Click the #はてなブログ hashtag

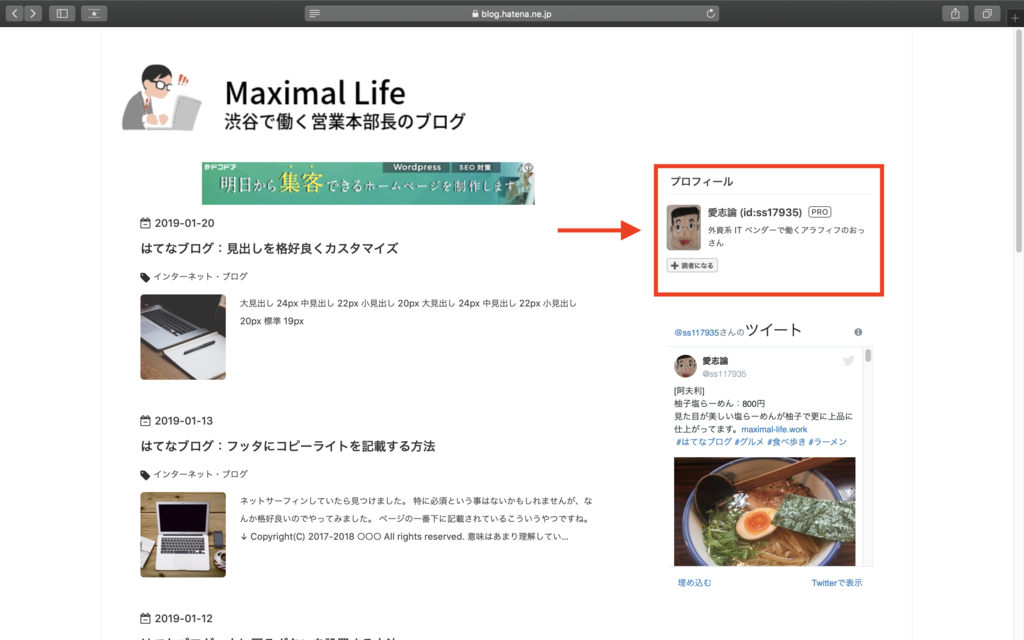pyautogui.click(x=703, y=442)
